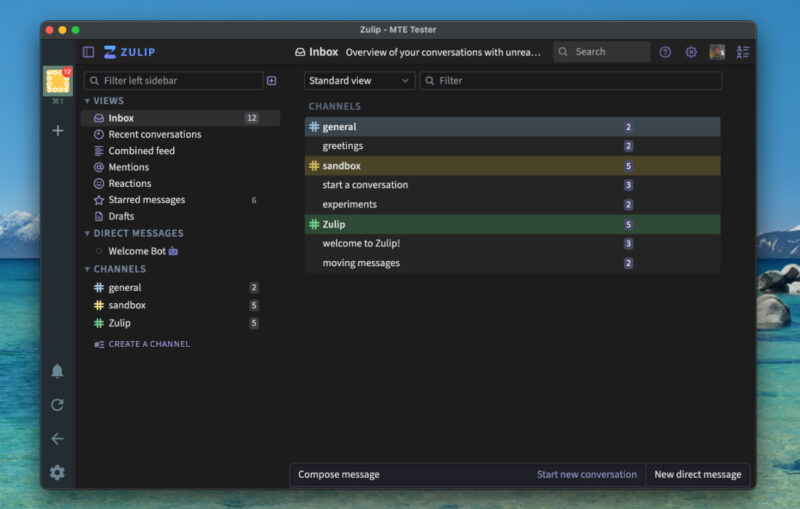
Task: Click New direct message button
Action: [x=697, y=474]
